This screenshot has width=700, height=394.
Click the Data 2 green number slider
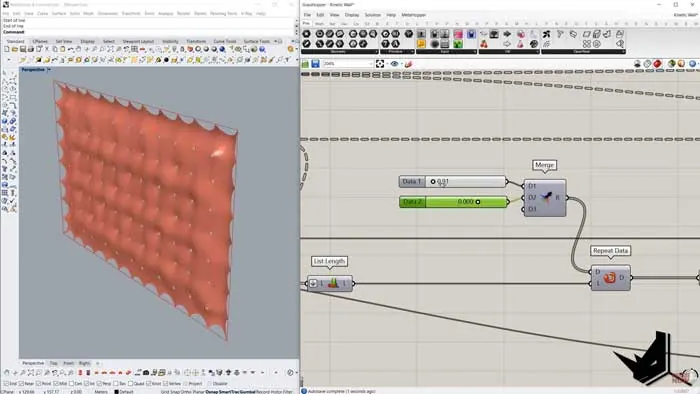pyautogui.click(x=454, y=202)
